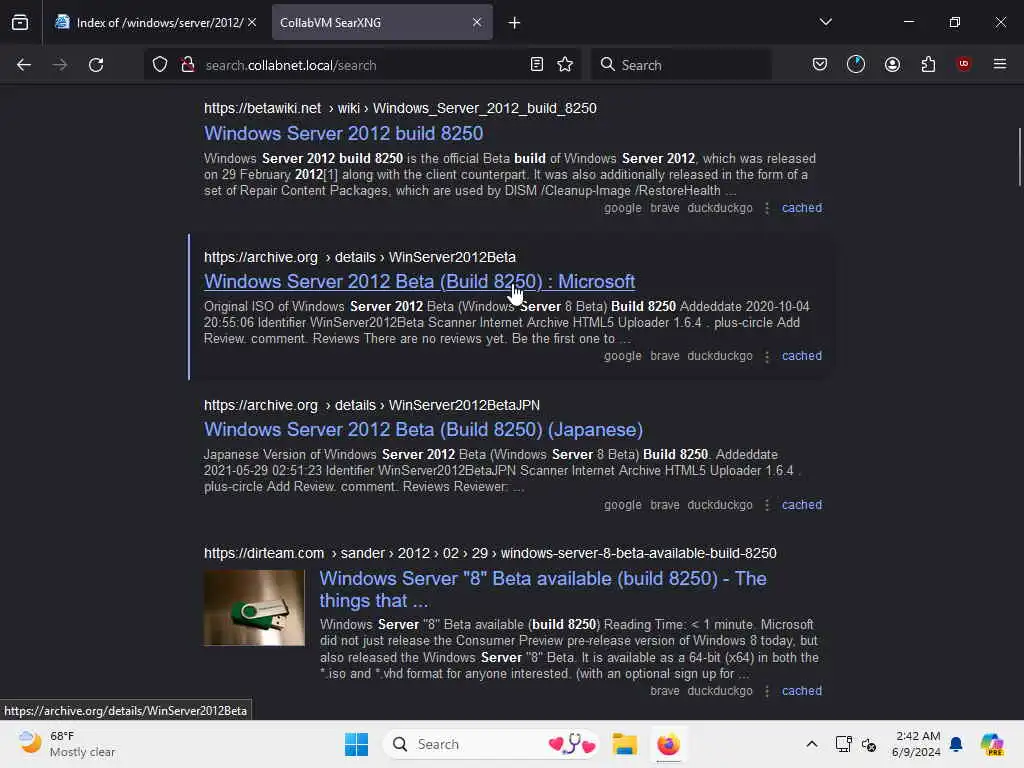Image resolution: width=1024 pixels, height=768 pixels.
Task: Open cached version of WinServer2012Beta result
Action: click(x=802, y=356)
